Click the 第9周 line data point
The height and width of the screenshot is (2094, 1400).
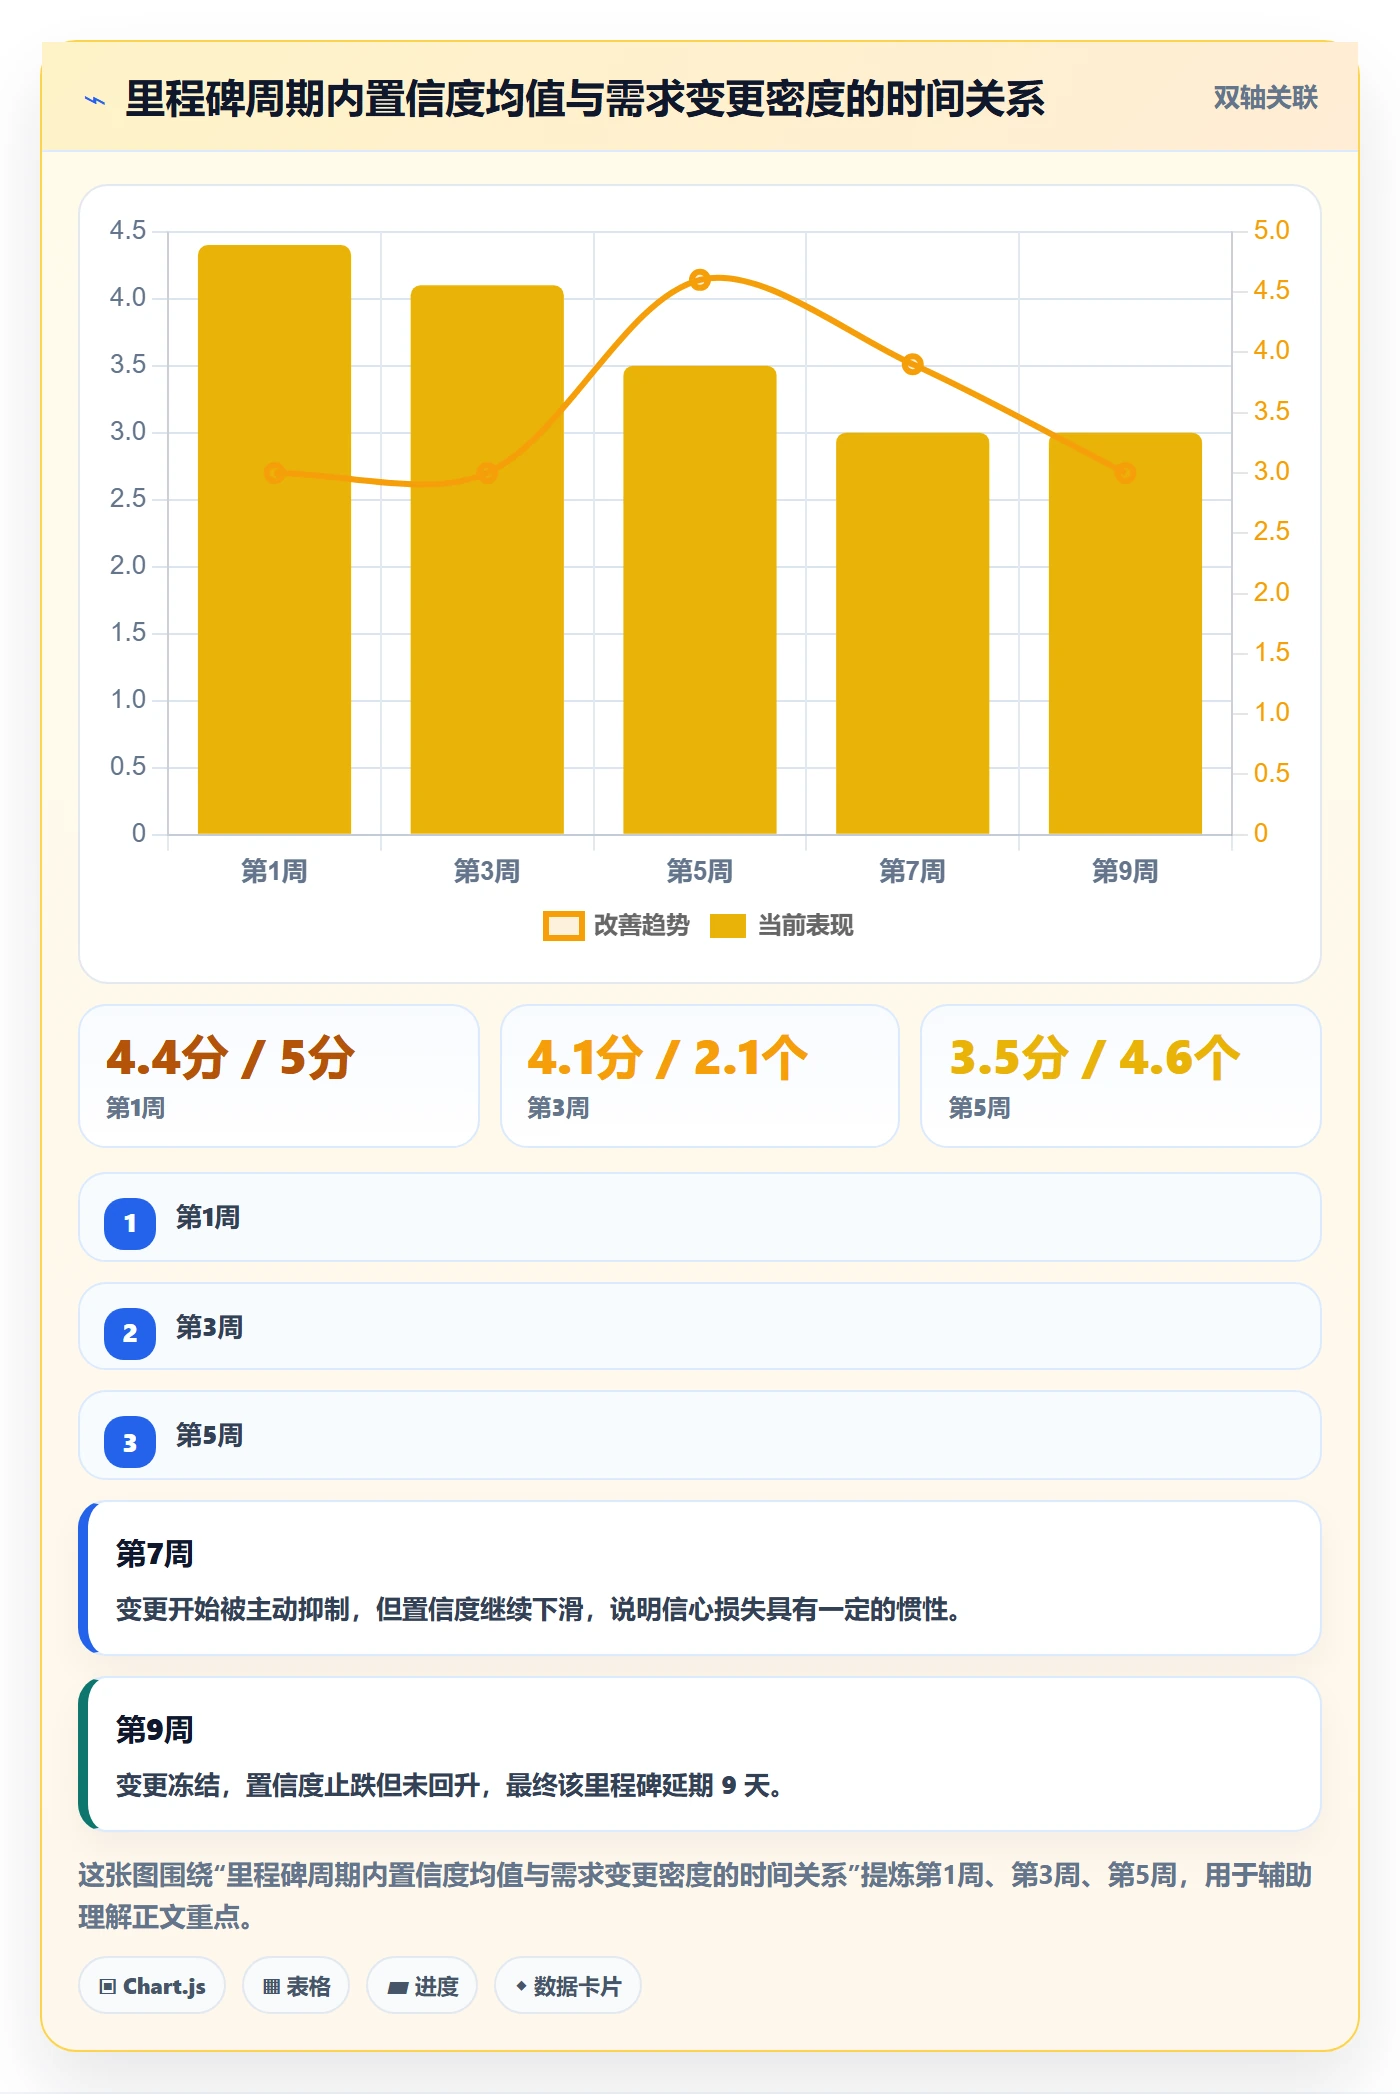point(1125,472)
